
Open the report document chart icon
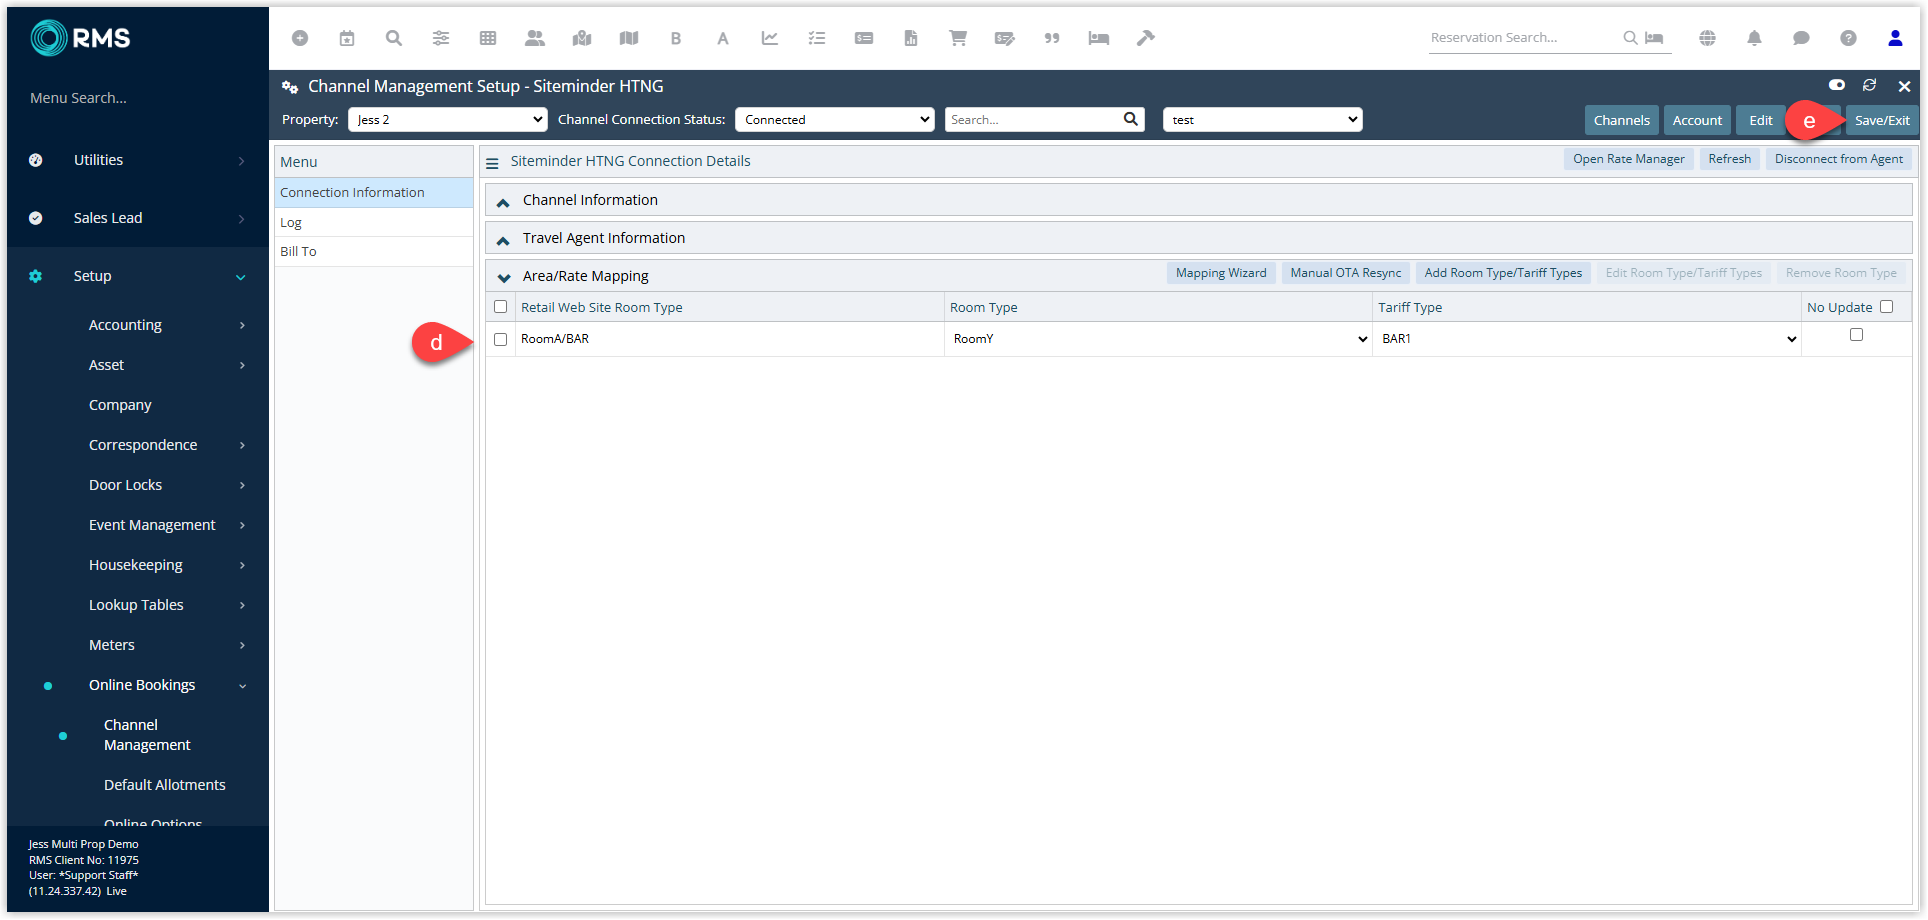coord(911,38)
